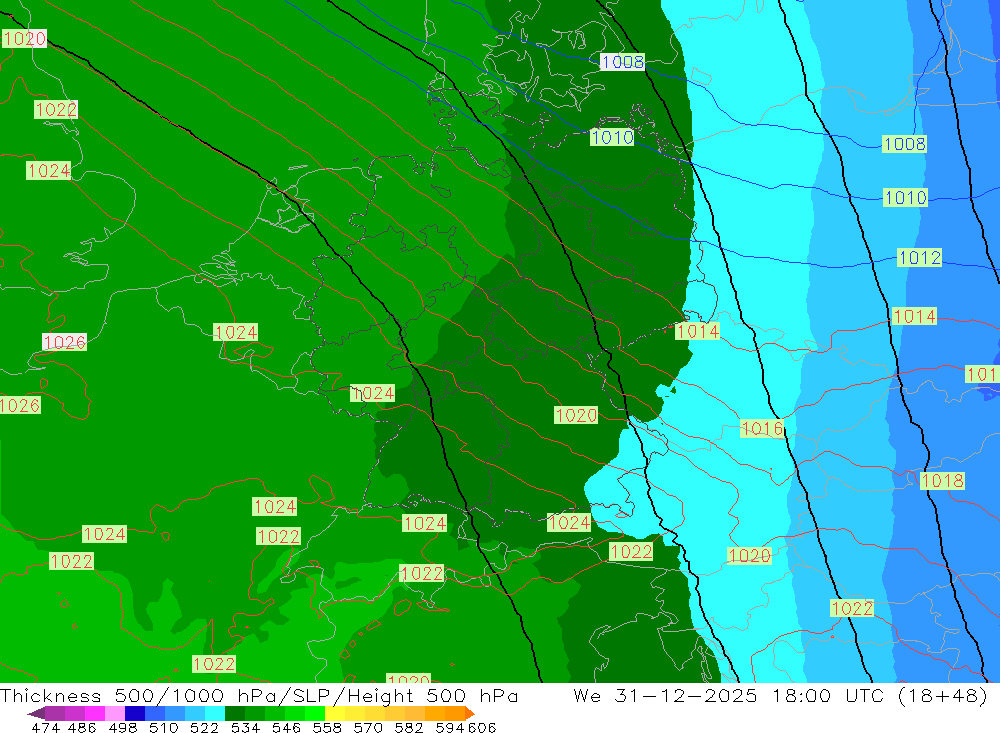Click the darkest green legend swatch above 534
The width and height of the screenshot is (1000, 733).
coord(235,713)
